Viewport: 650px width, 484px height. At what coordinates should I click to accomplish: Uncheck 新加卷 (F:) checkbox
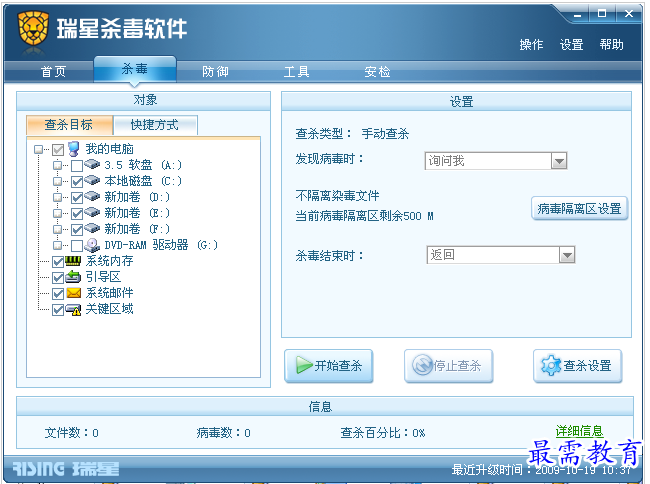pyautogui.click(x=77, y=230)
